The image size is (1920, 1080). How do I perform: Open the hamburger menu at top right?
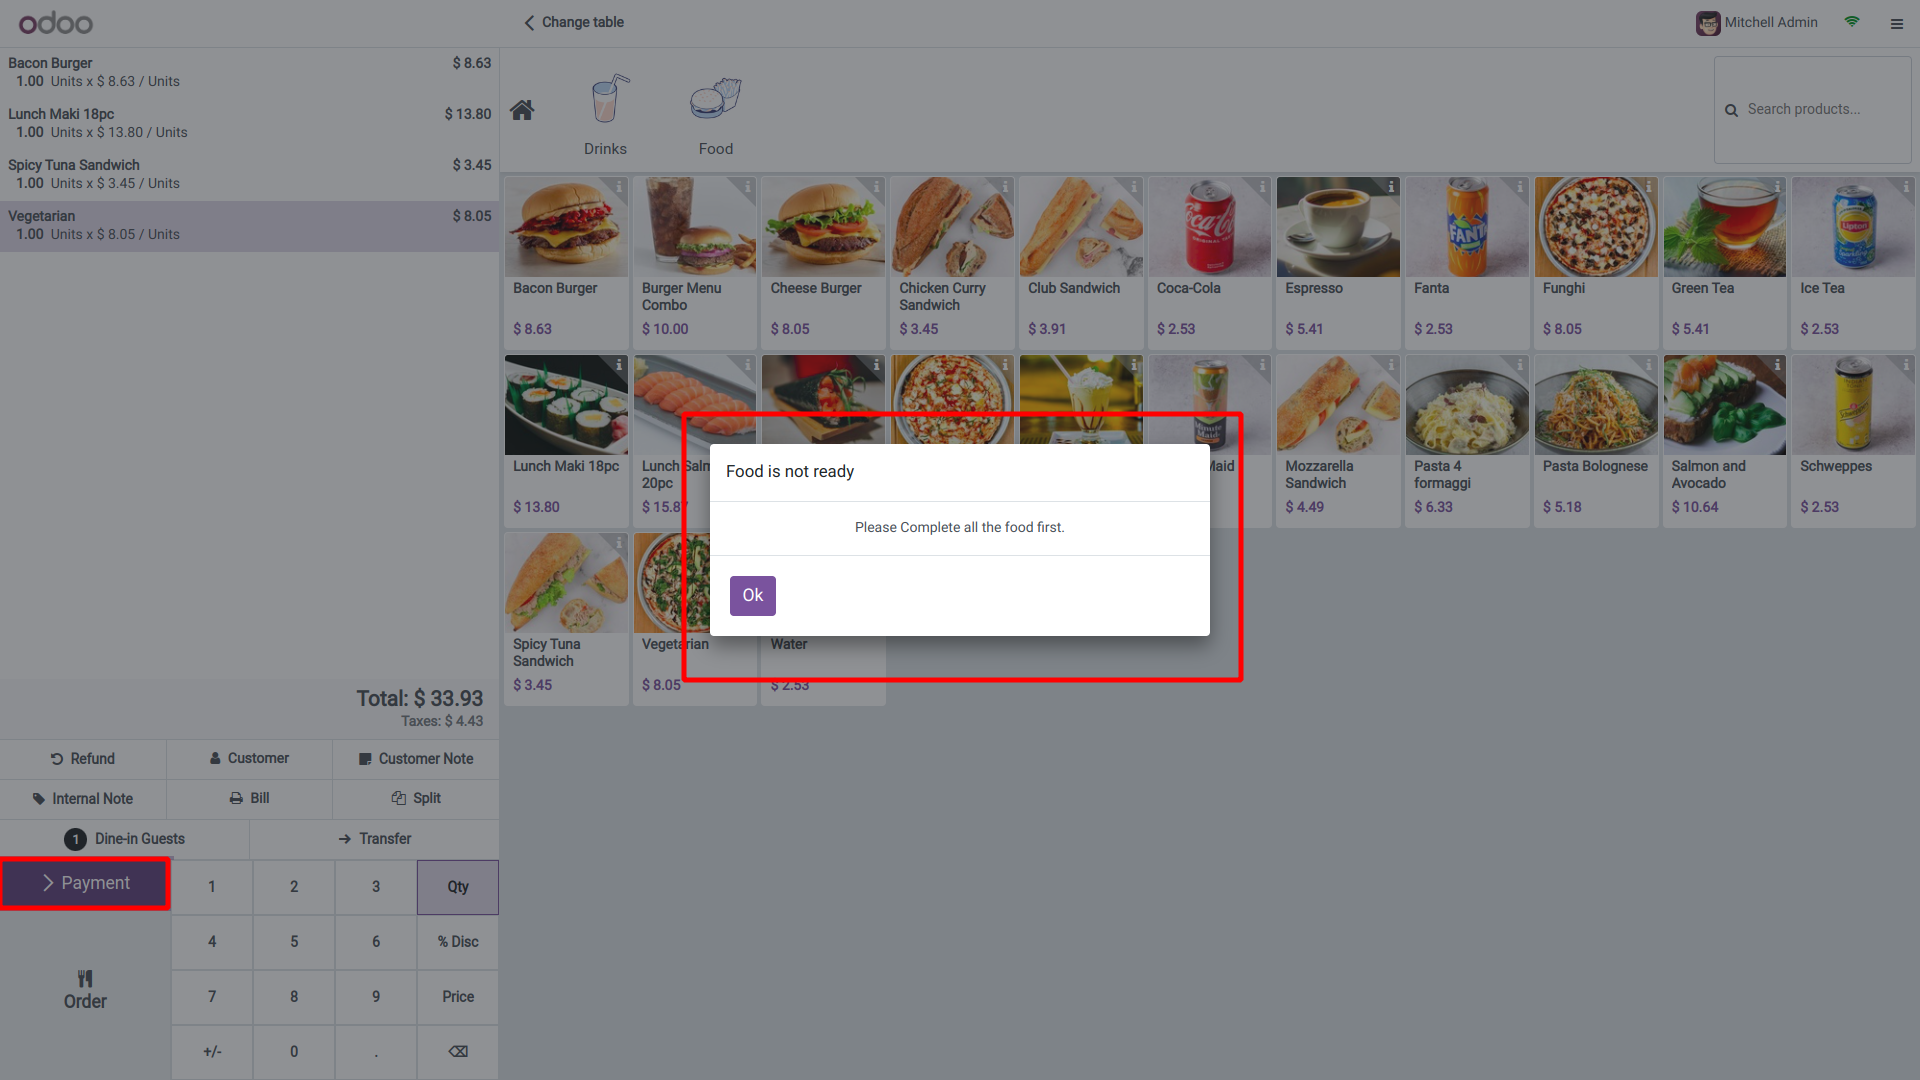pos(1897,23)
